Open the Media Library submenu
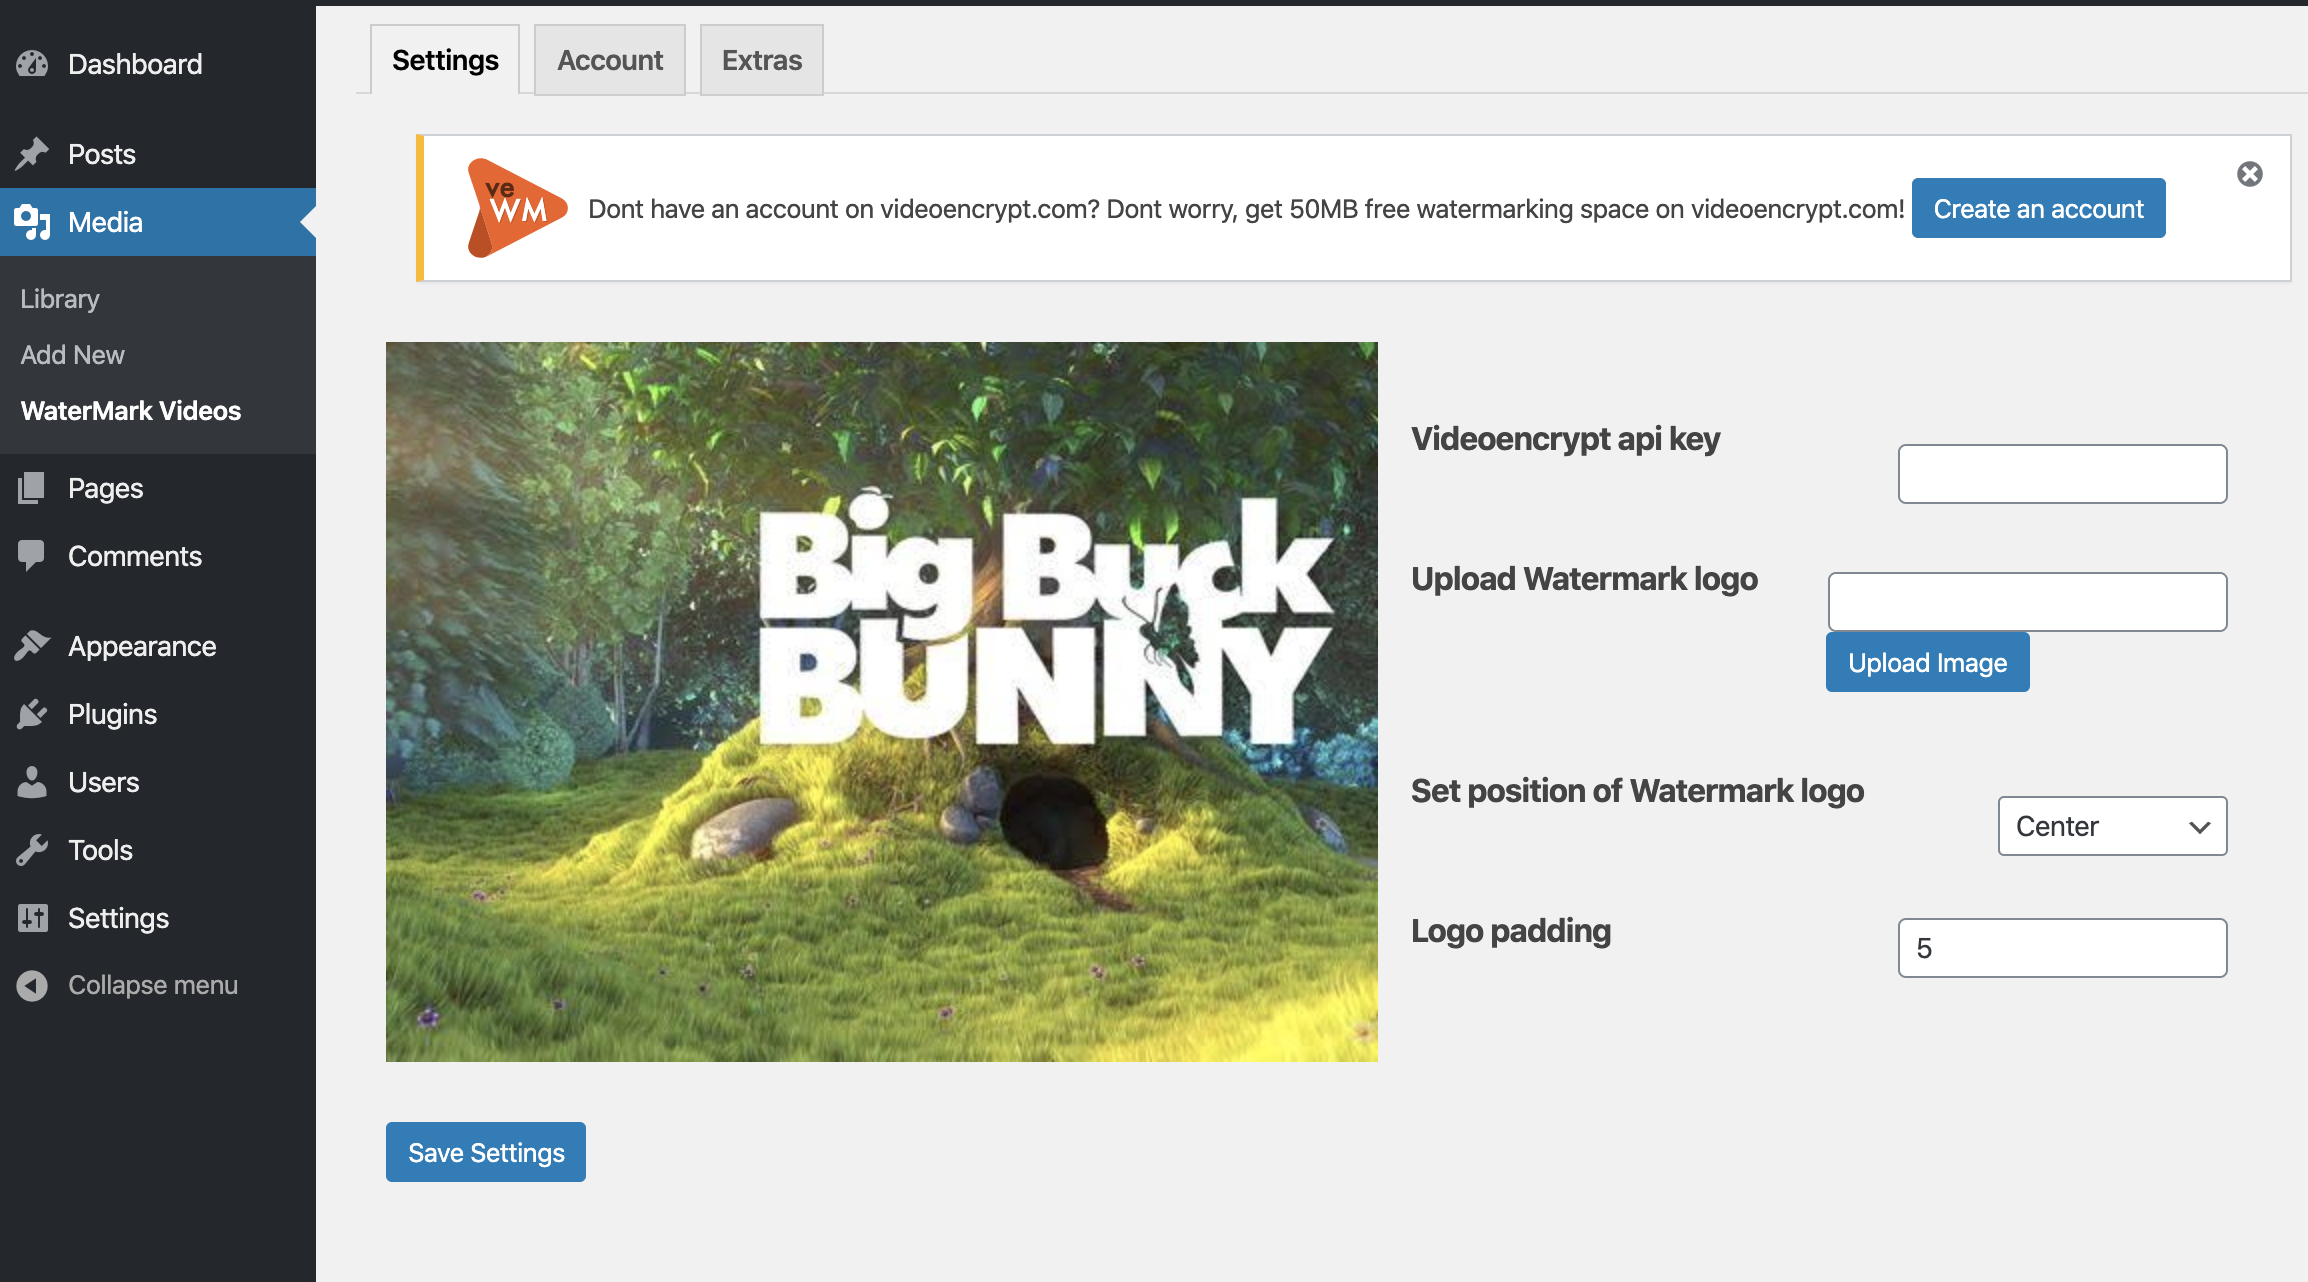The height and width of the screenshot is (1282, 2308). [x=60, y=299]
